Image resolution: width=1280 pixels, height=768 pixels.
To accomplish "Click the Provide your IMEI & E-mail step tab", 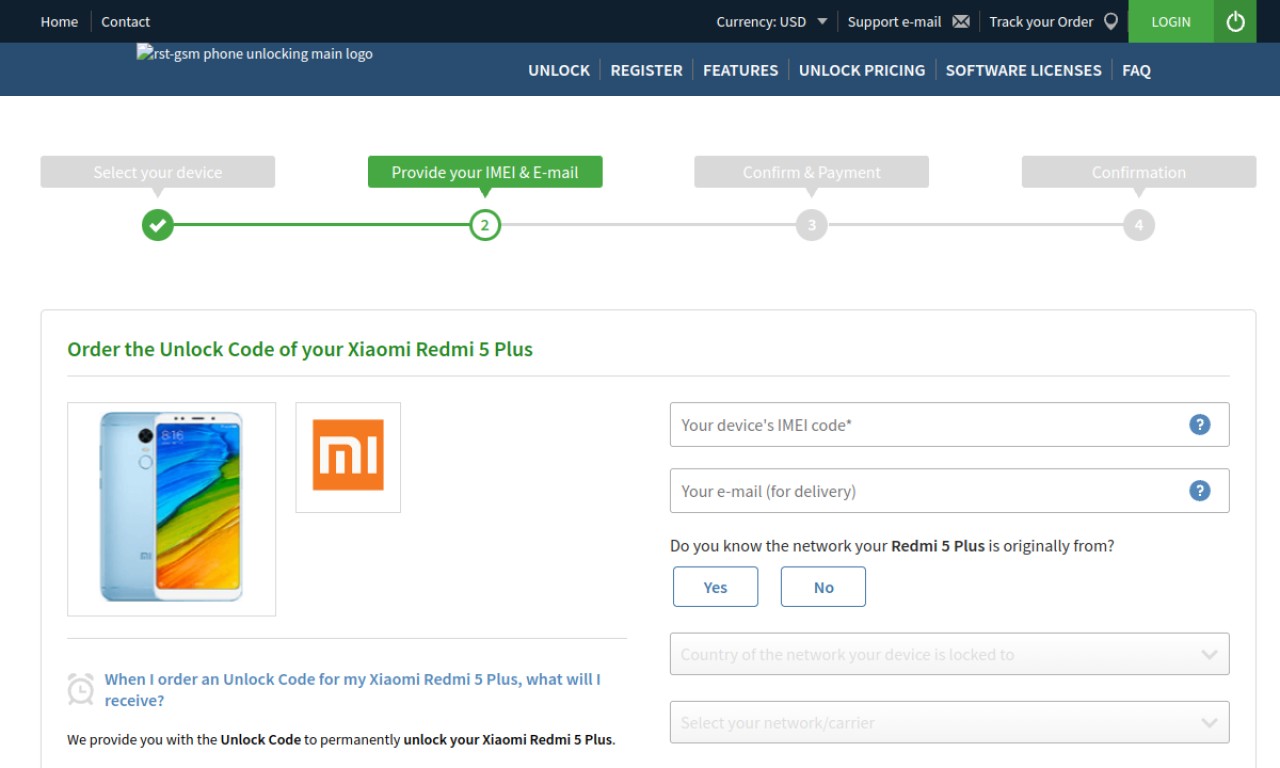I will (x=485, y=172).
